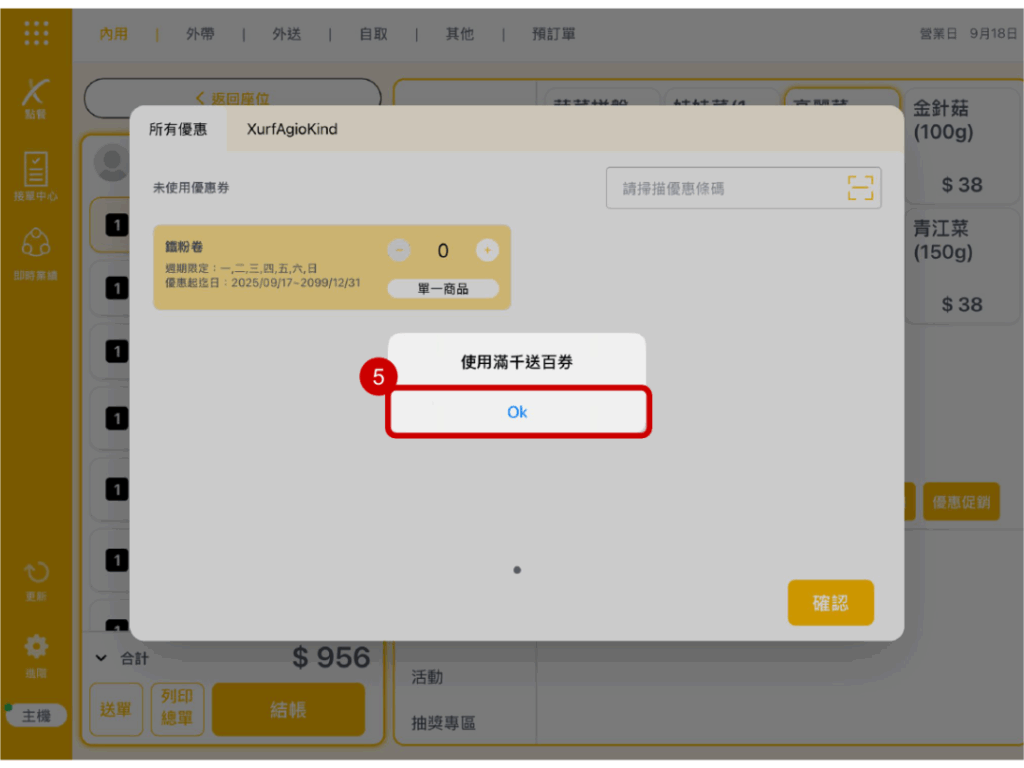Switch to the XurfAgioKind tab
The width and height of the screenshot is (1024, 768).
292,129
